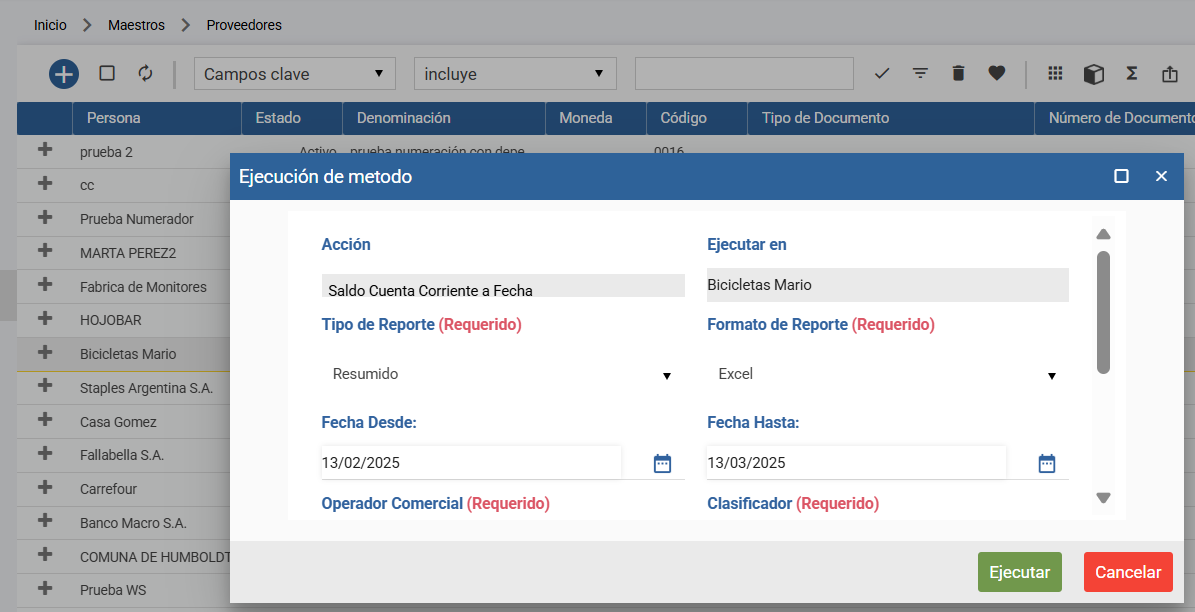The width and height of the screenshot is (1195, 612).
Task: Toggle the select-all checkbox in toolbar
Action: [x=107, y=73]
